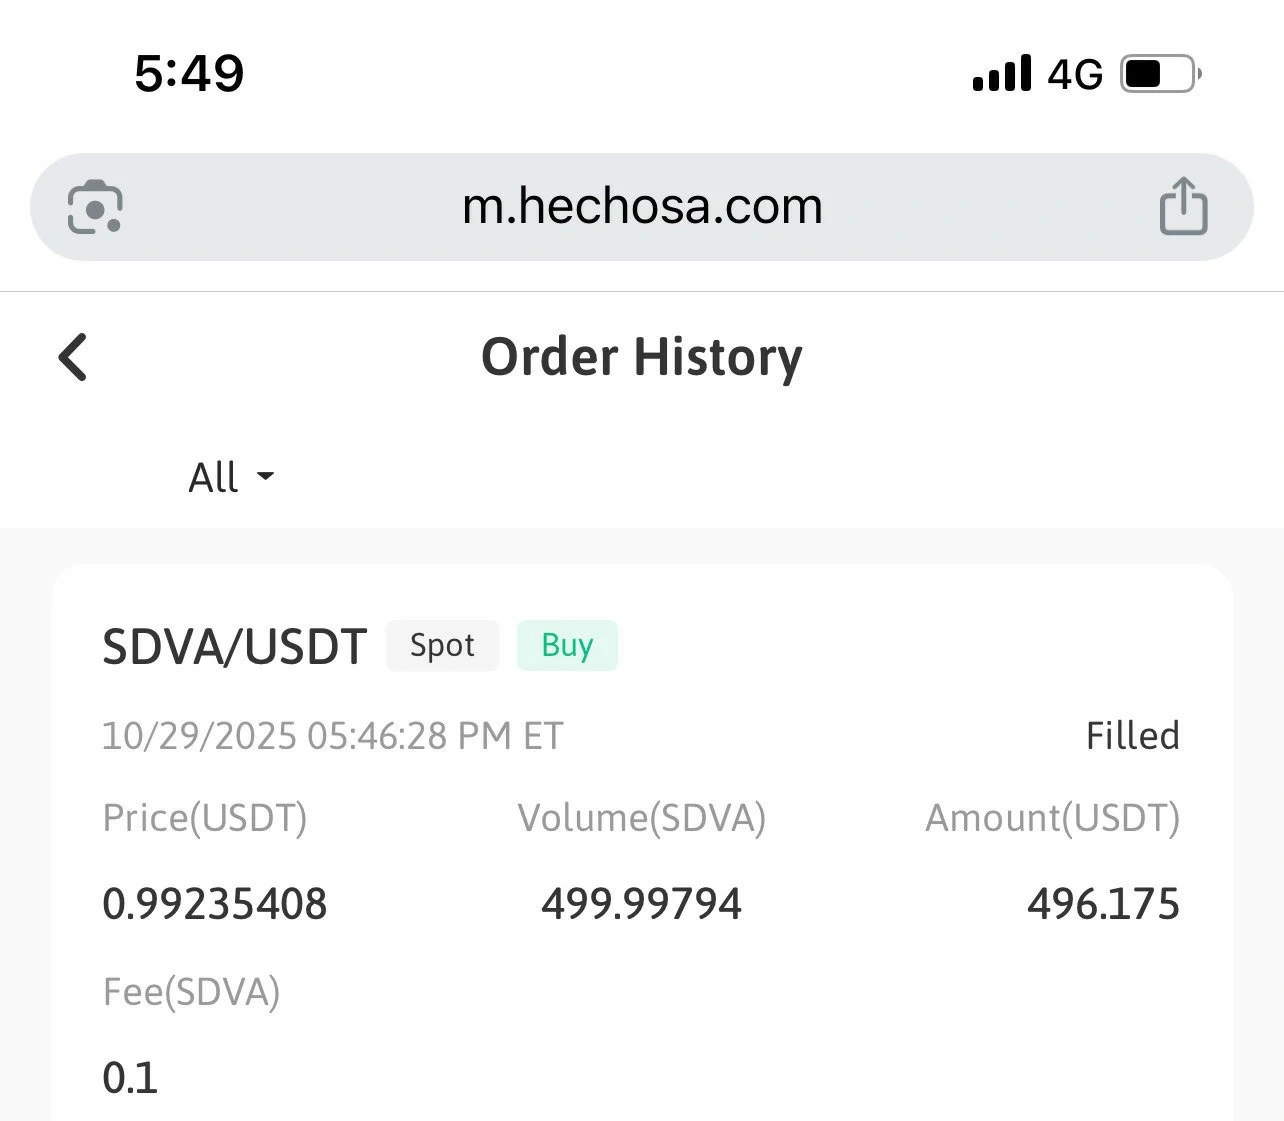Tap the 5:49 status bar clock
Image resolution: width=1284 pixels, height=1121 pixels.
189,74
